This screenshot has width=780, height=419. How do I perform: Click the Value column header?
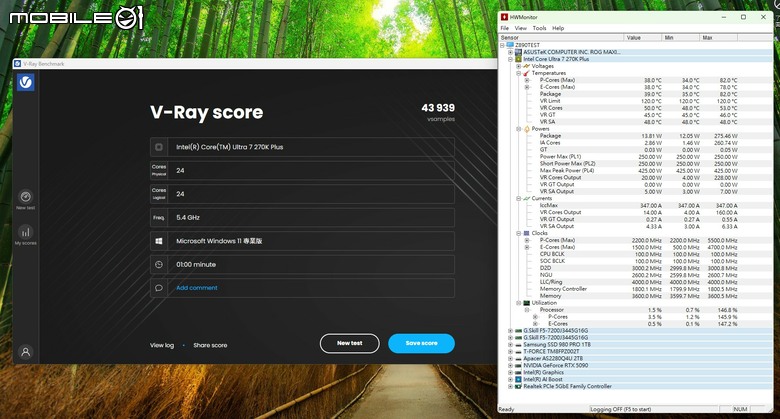click(x=643, y=38)
